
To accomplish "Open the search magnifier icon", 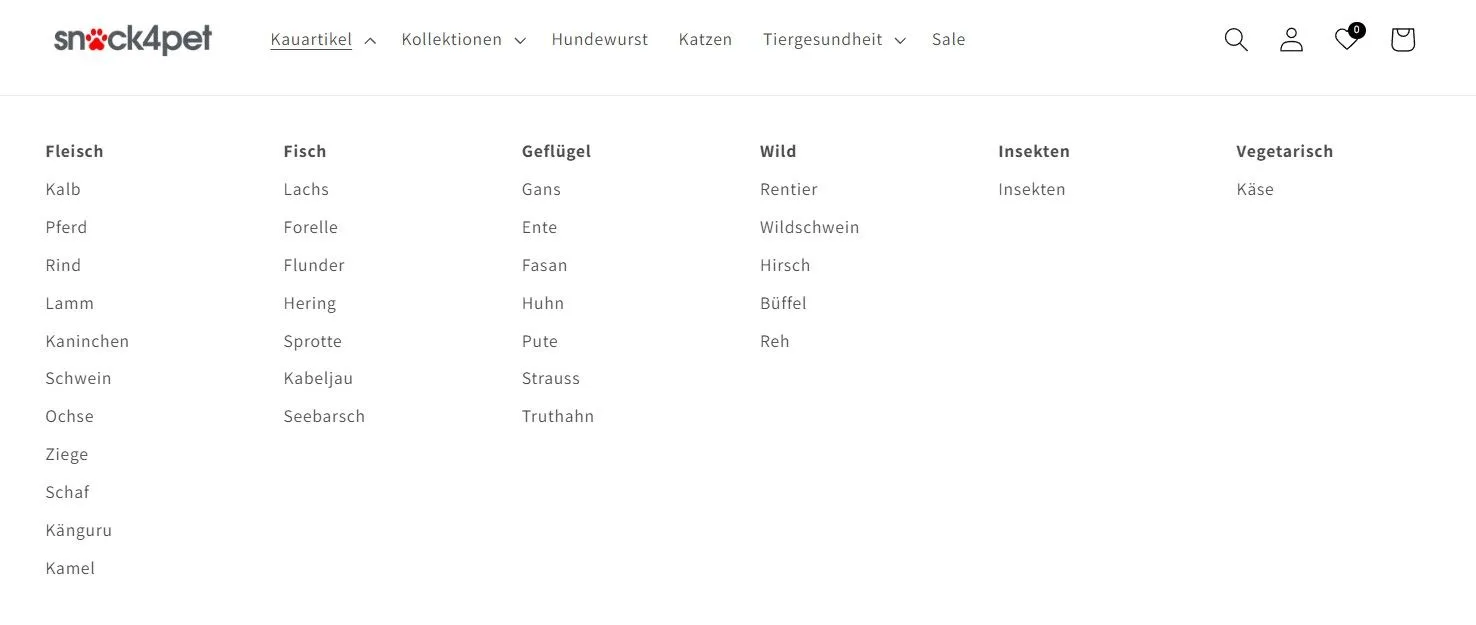I will pos(1236,40).
